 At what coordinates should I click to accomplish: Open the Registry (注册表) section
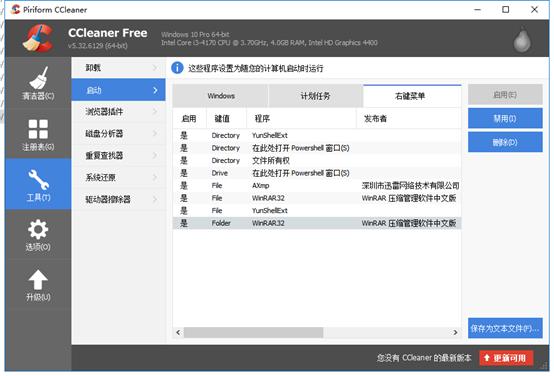38,134
